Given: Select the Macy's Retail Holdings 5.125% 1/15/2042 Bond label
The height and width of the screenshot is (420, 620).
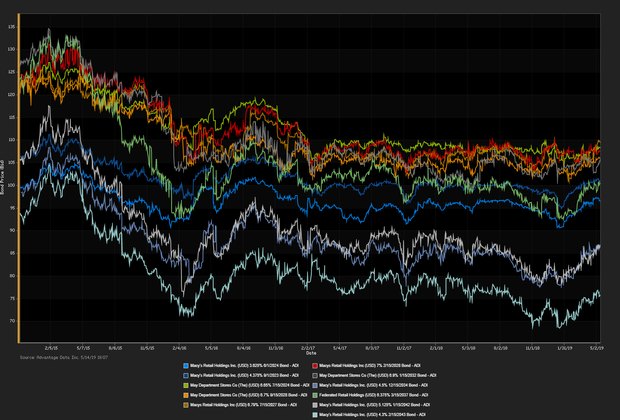Looking at the screenshot, I should [374, 405].
